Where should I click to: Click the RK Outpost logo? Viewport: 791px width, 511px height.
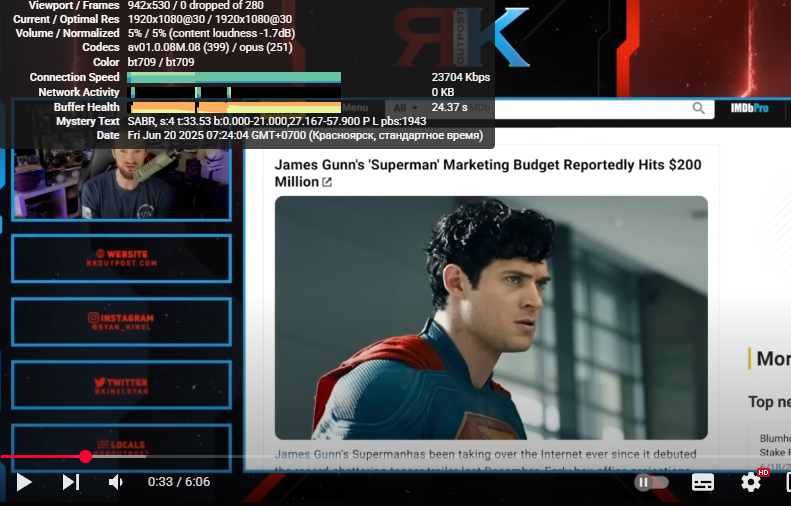click(462, 38)
